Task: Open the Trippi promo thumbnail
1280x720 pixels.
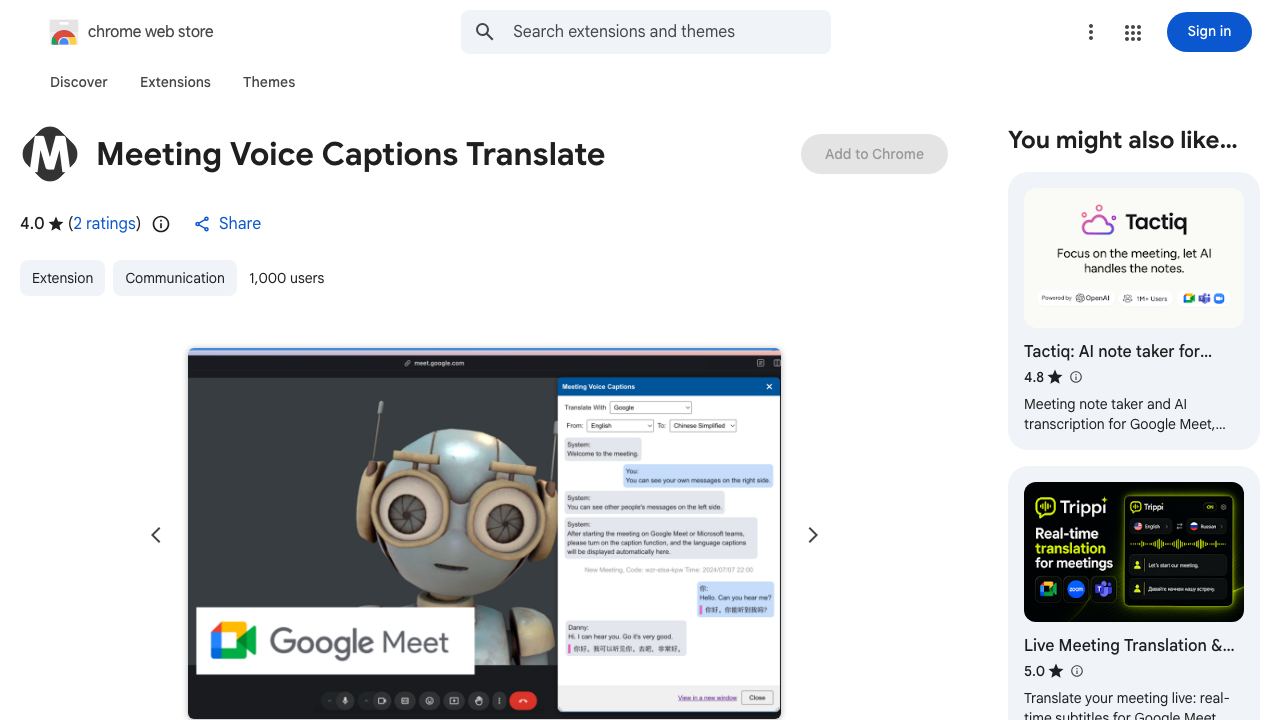Action: click(x=1134, y=552)
